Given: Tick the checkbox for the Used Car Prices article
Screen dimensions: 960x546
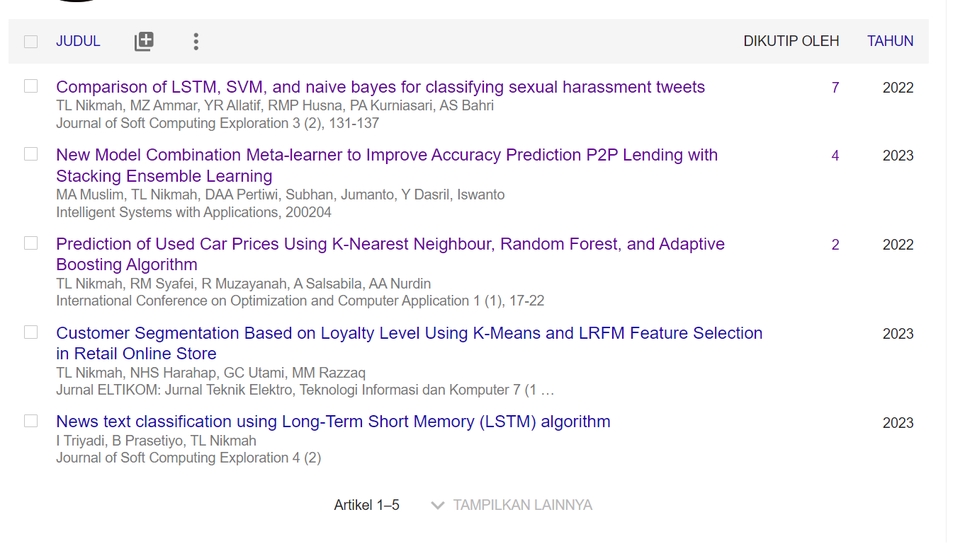Looking at the screenshot, I should [31, 244].
